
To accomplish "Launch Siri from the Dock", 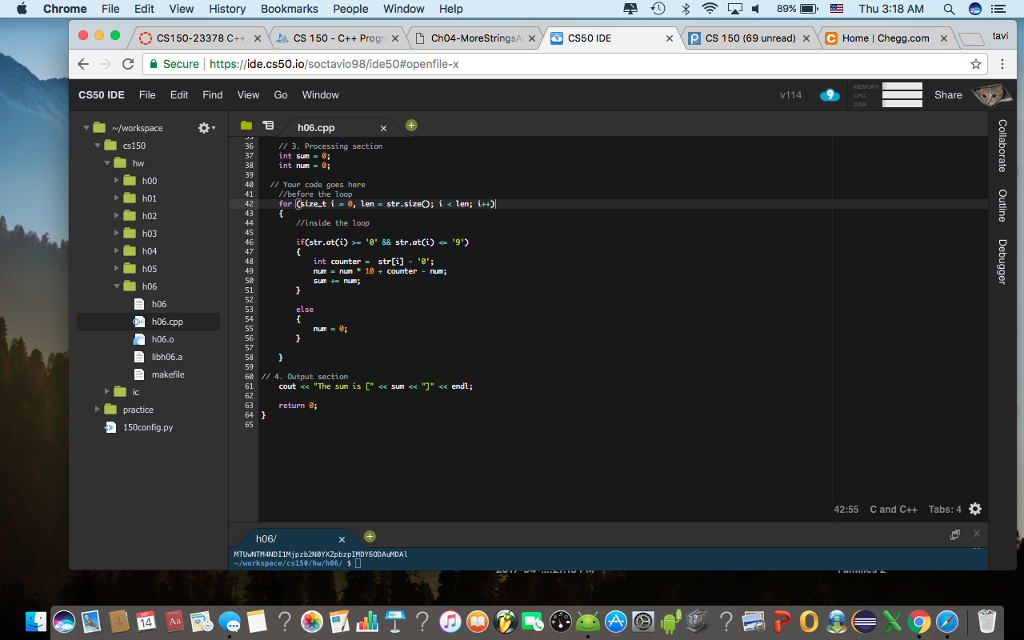I will (64, 621).
